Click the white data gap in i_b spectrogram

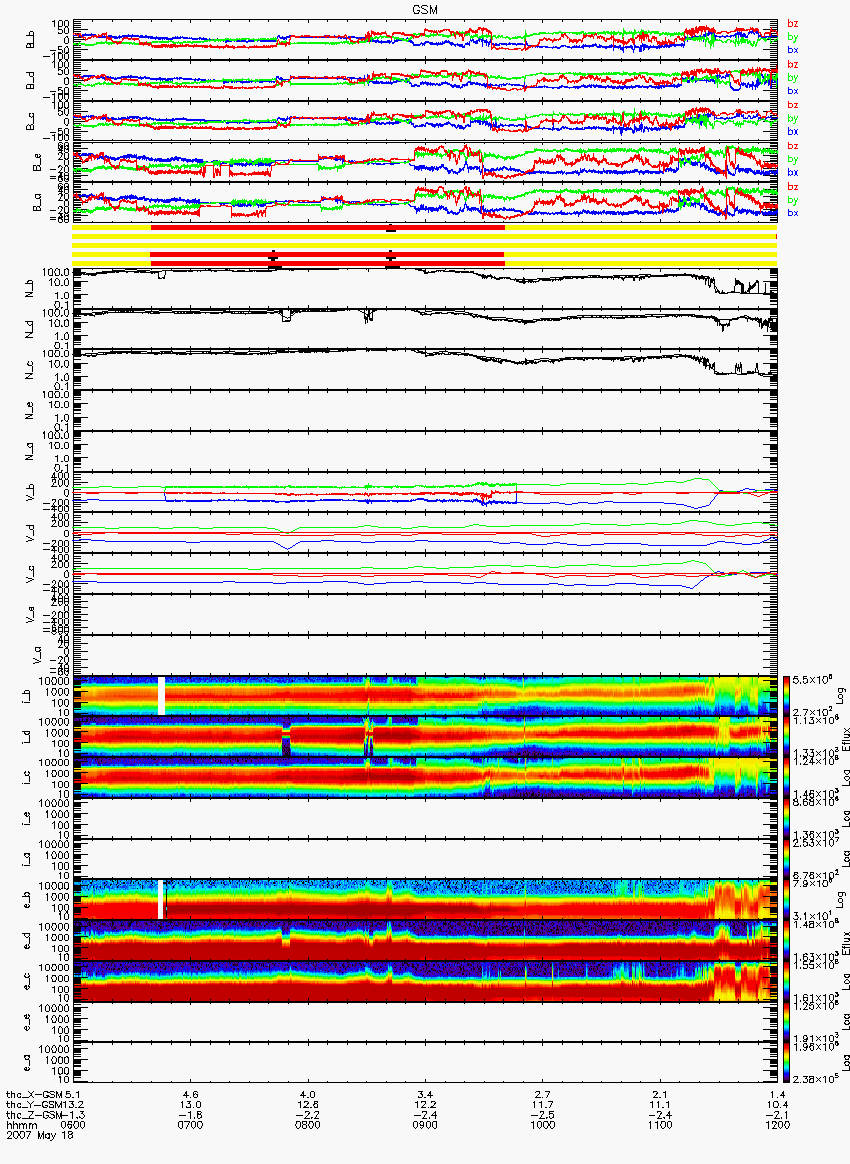(161, 696)
